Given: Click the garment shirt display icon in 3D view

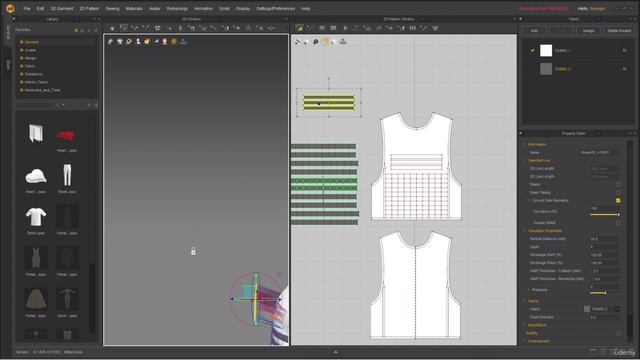Looking at the screenshot, I should (x=120, y=42).
